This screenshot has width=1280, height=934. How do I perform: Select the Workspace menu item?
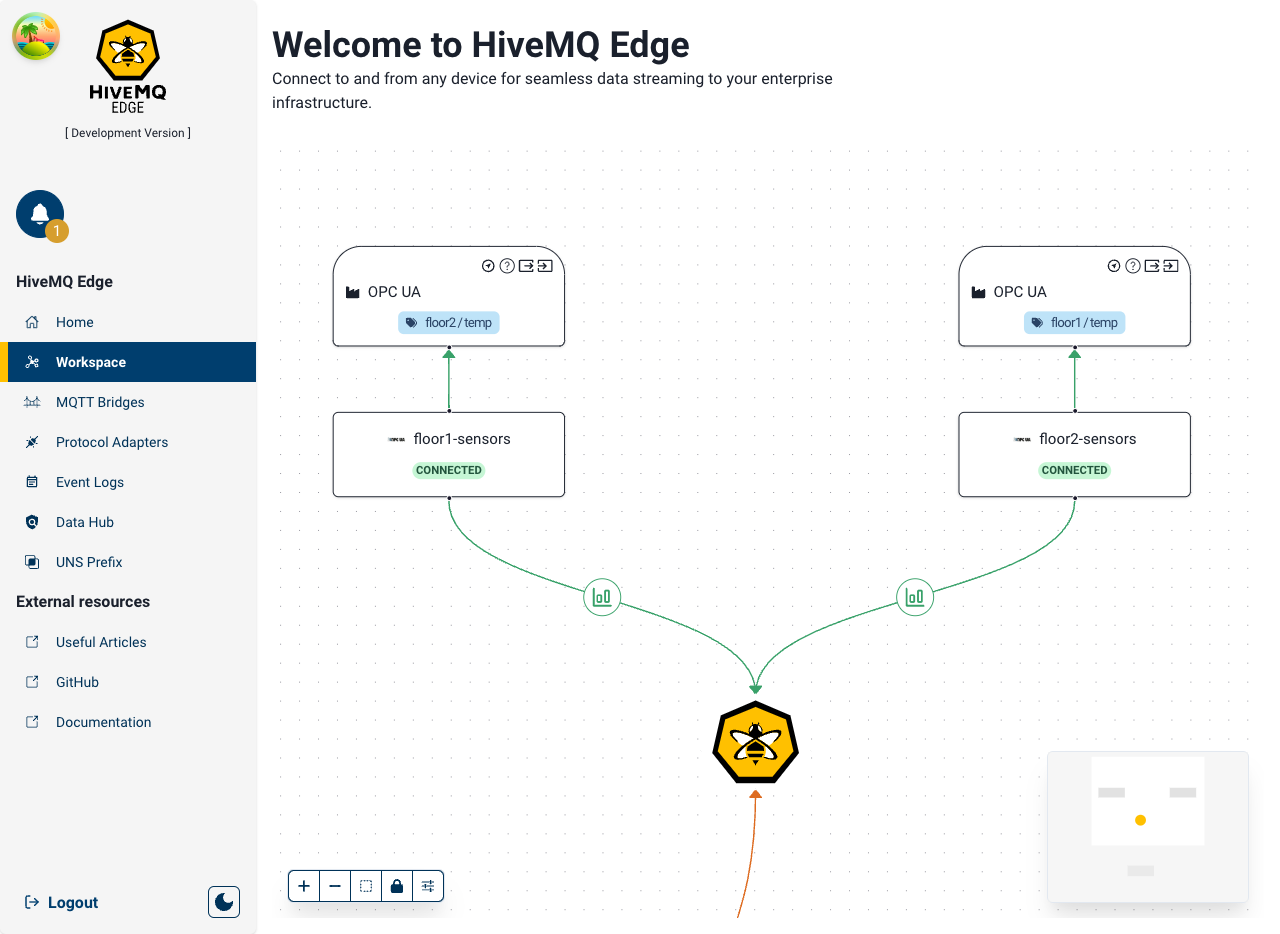click(128, 362)
